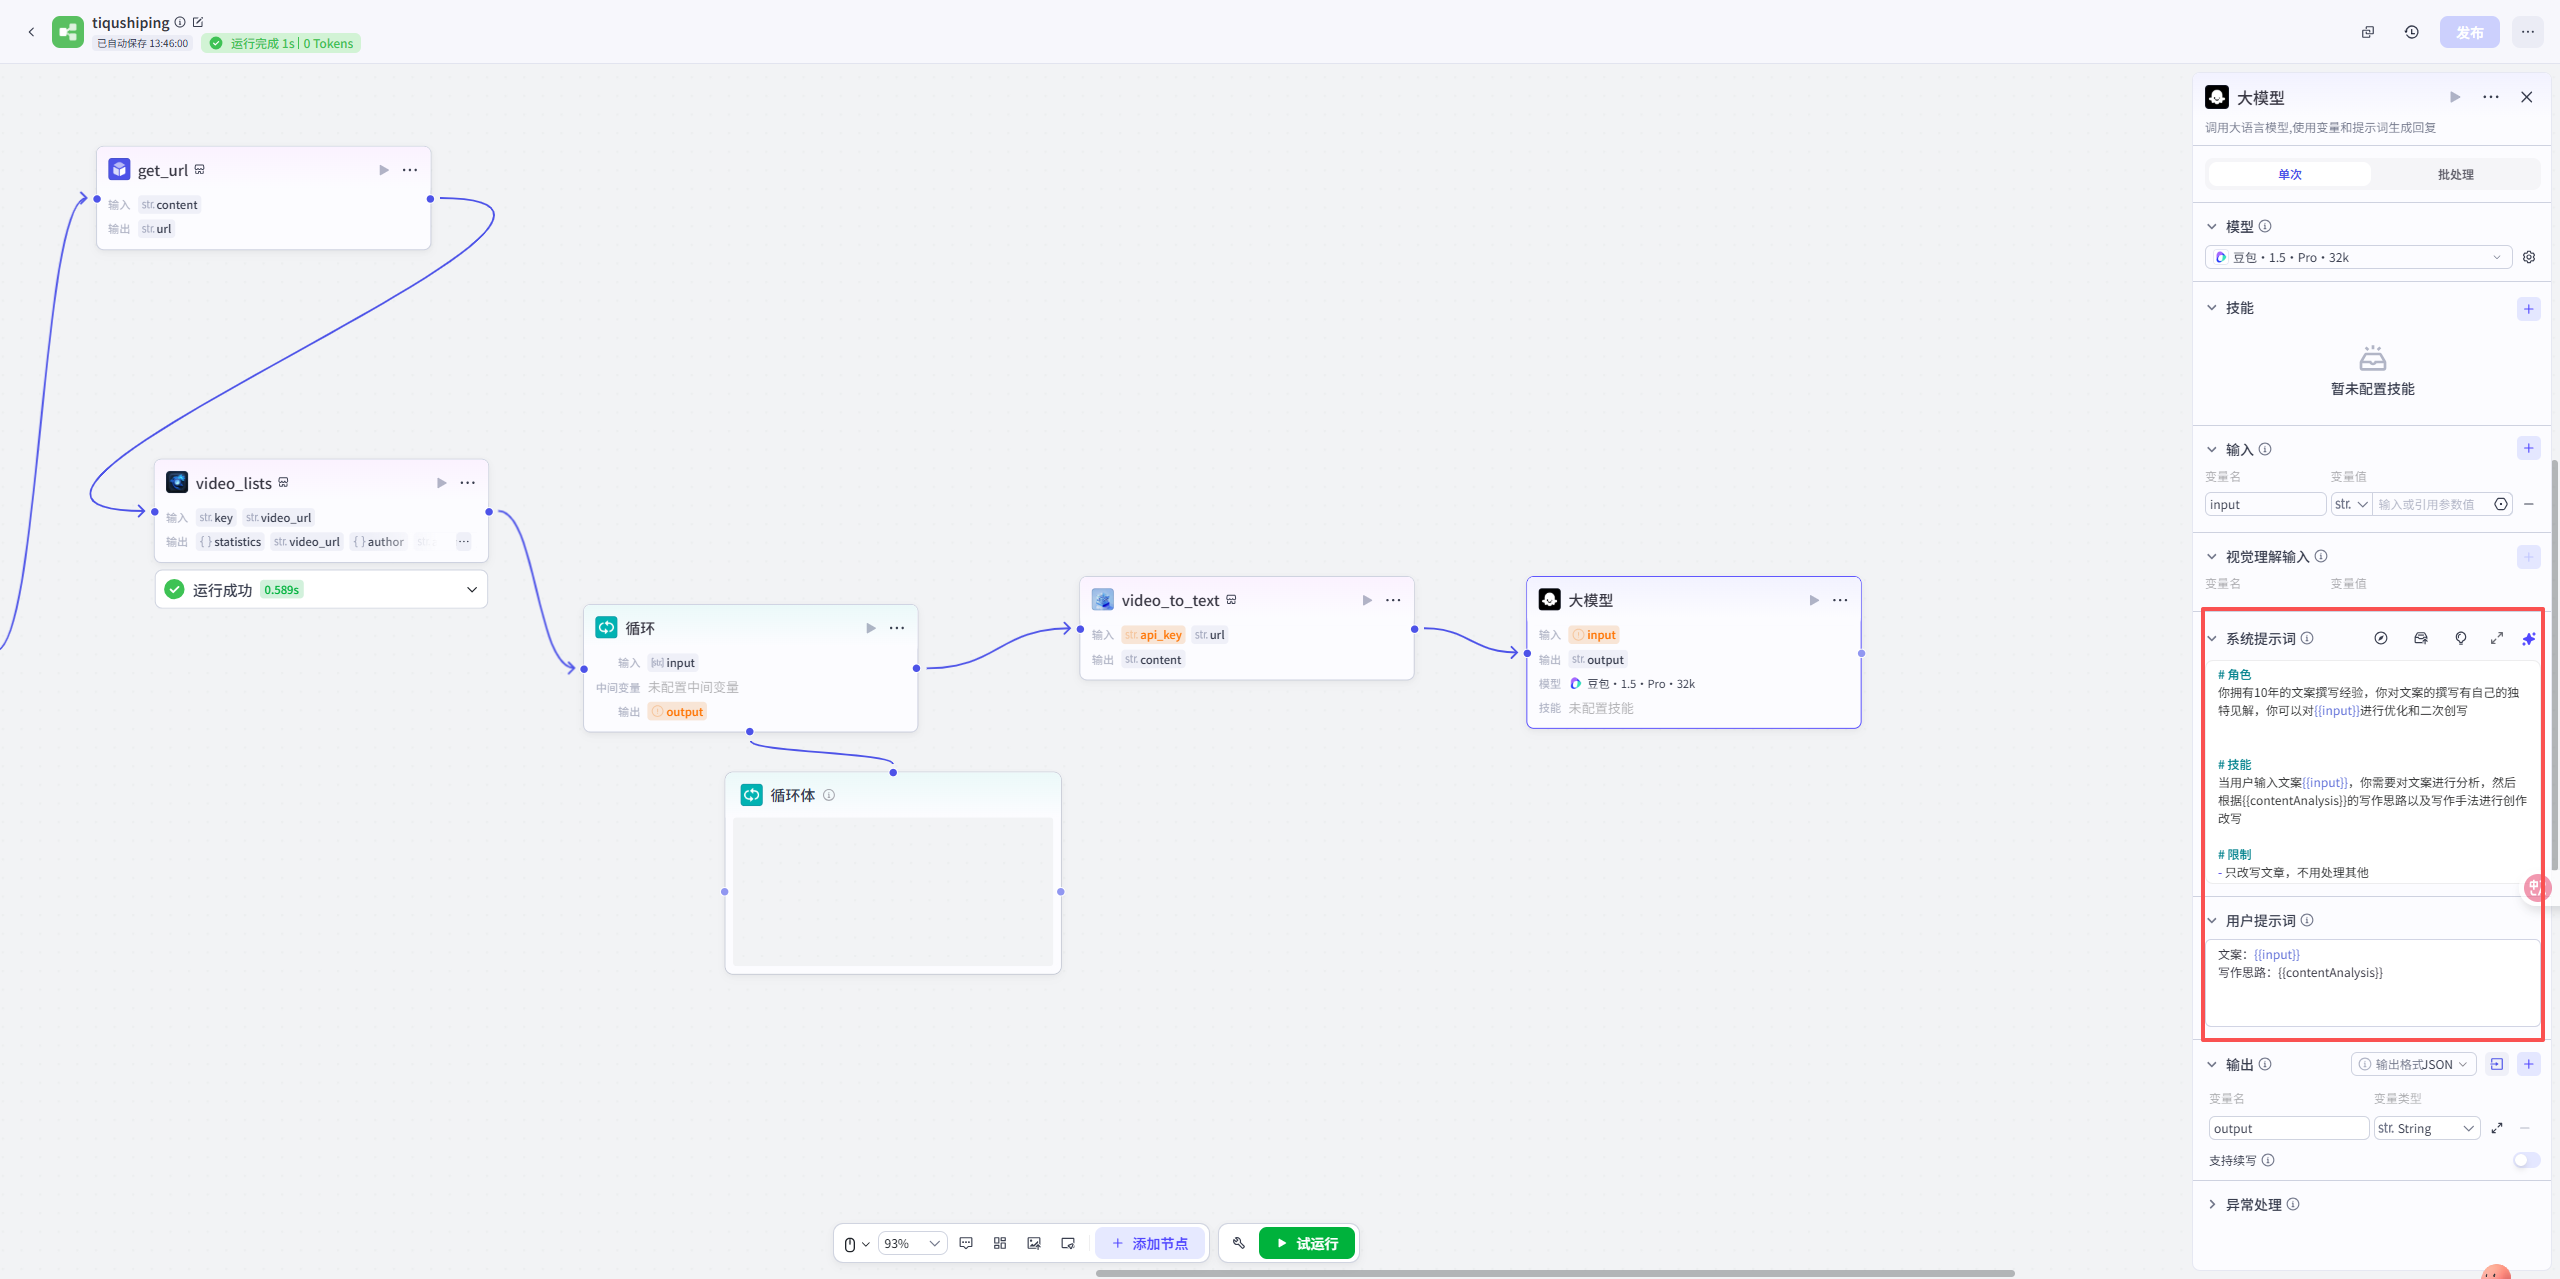
Task: Click the compass icon in 系统提示词 header
Action: click(x=2380, y=638)
